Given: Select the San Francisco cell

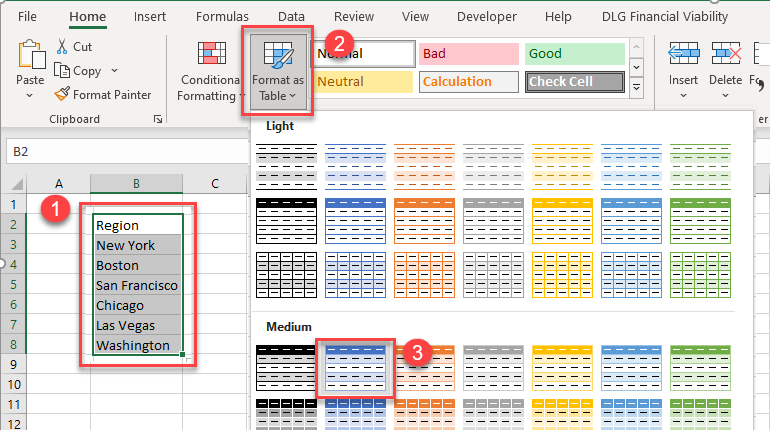Looking at the screenshot, I should tap(136, 285).
